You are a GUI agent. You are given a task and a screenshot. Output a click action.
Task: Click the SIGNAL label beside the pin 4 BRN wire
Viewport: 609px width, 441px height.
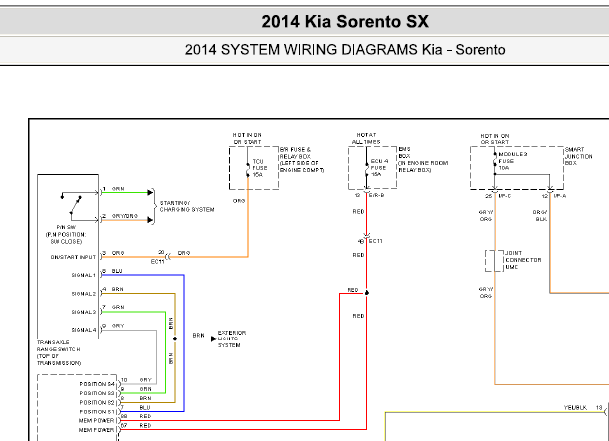84,294
